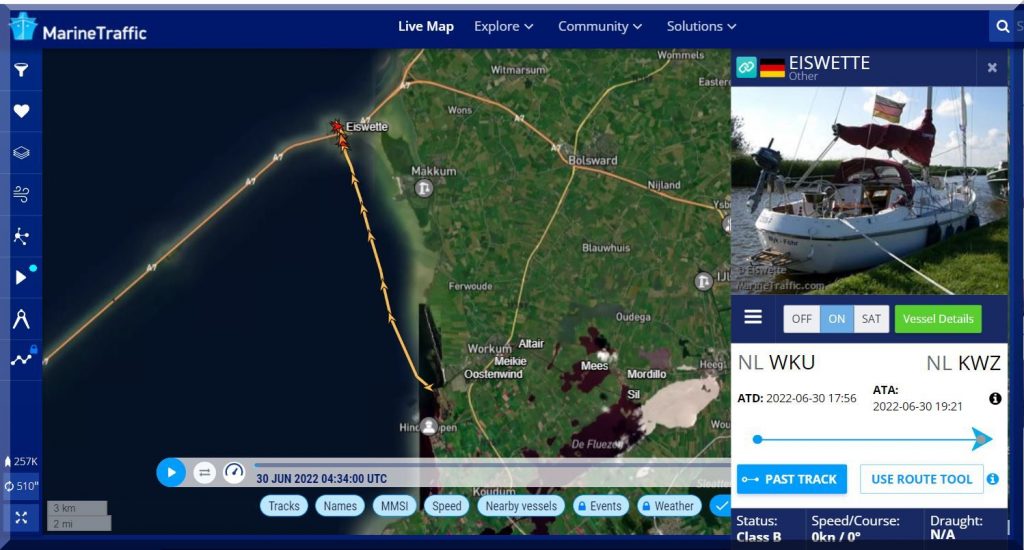Expand the Community dropdown menu
This screenshot has width=1024, height=550.
click(600, 26)
